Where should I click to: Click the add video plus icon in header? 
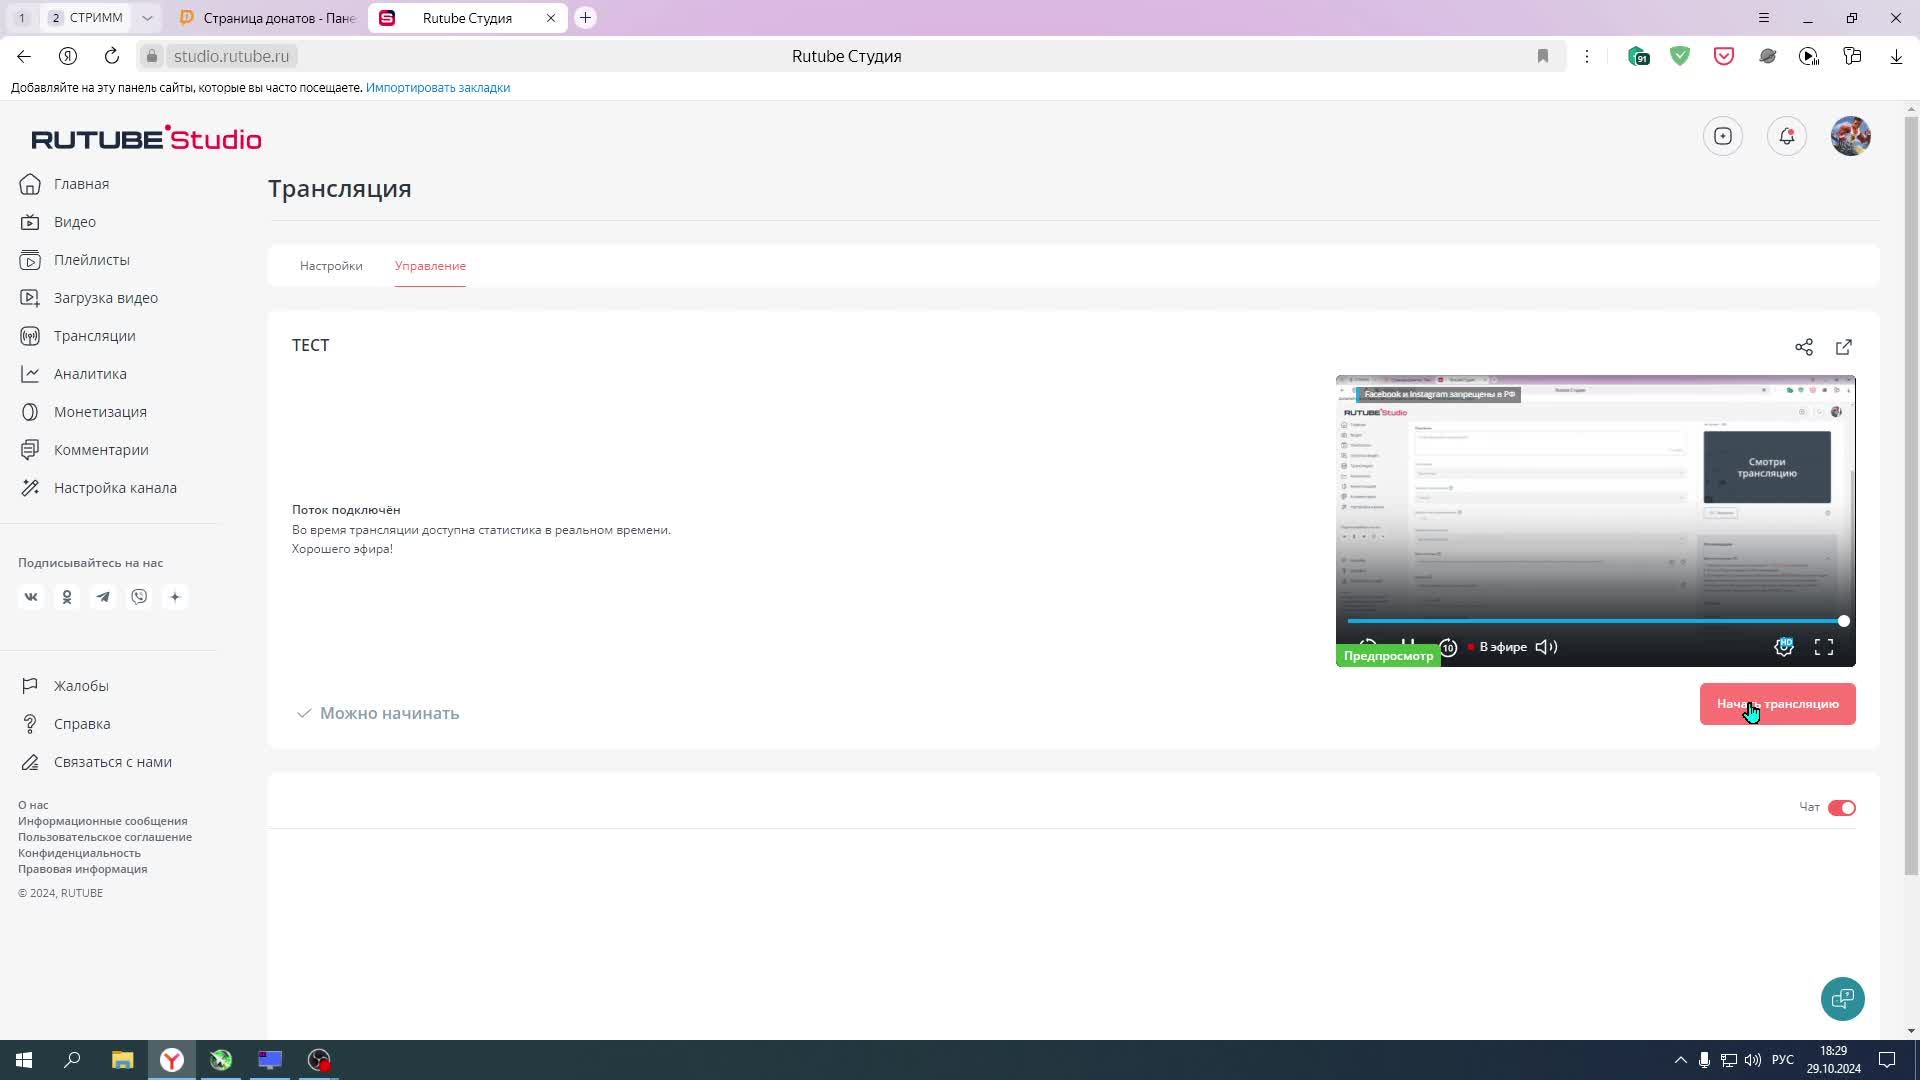click(1723, 136)
